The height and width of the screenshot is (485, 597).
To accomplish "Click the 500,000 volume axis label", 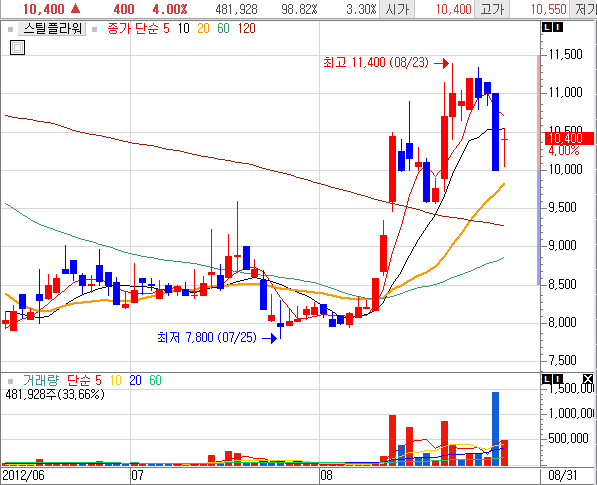I will pos(568,438).
